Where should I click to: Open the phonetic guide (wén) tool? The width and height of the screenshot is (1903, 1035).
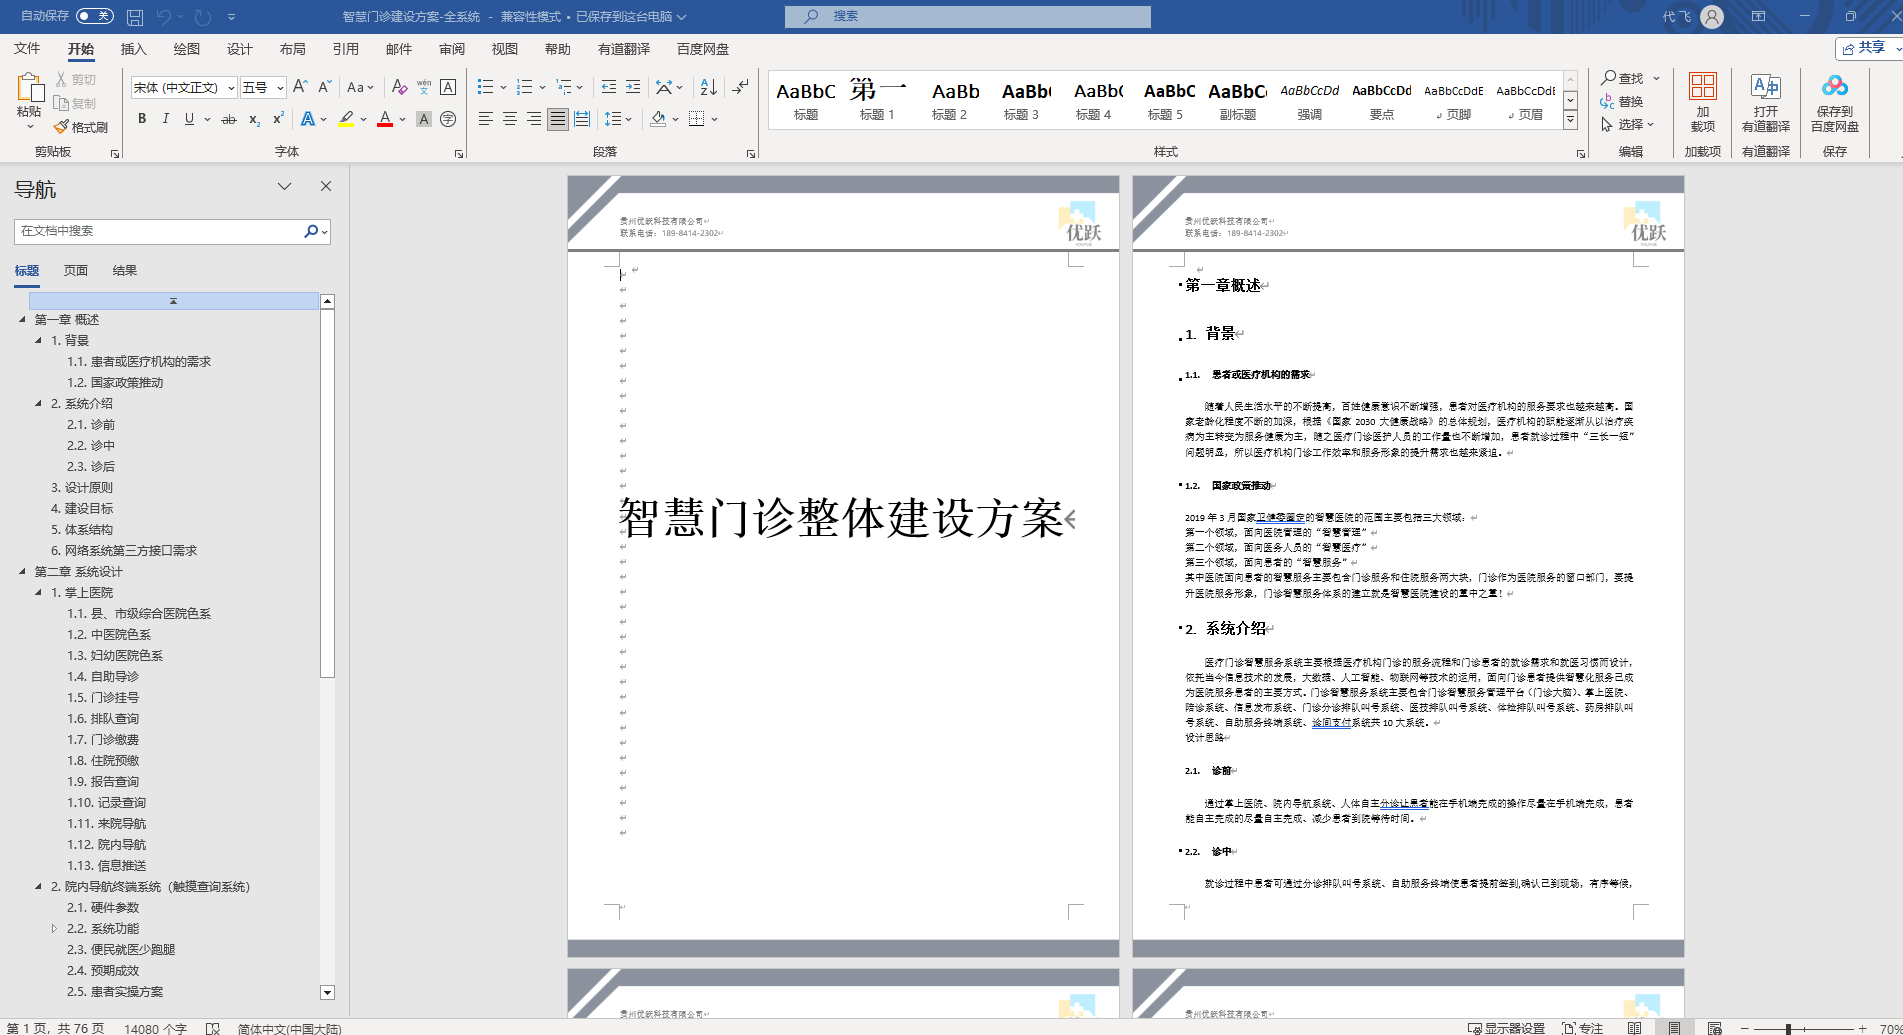[424, 87]
